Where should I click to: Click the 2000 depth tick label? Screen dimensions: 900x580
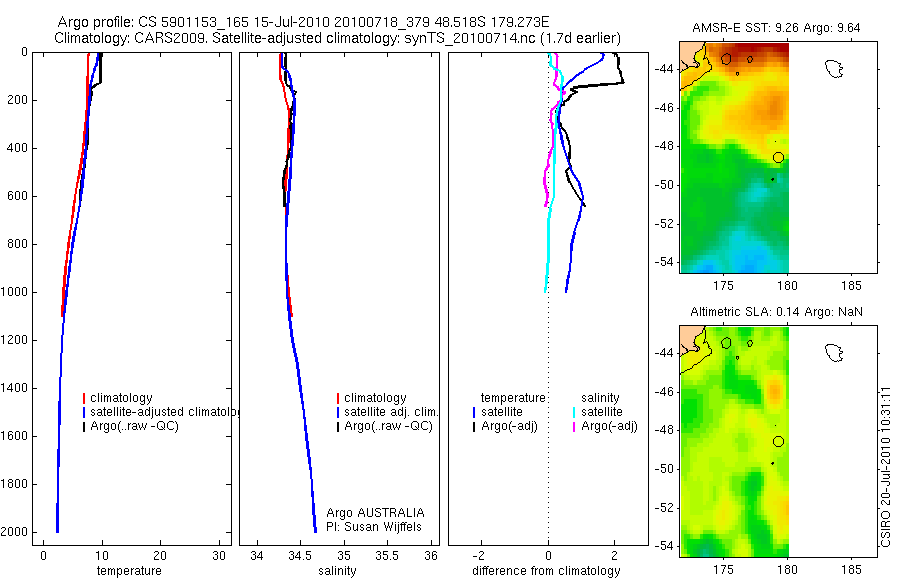pyautogui.click(x=15, y=532)
